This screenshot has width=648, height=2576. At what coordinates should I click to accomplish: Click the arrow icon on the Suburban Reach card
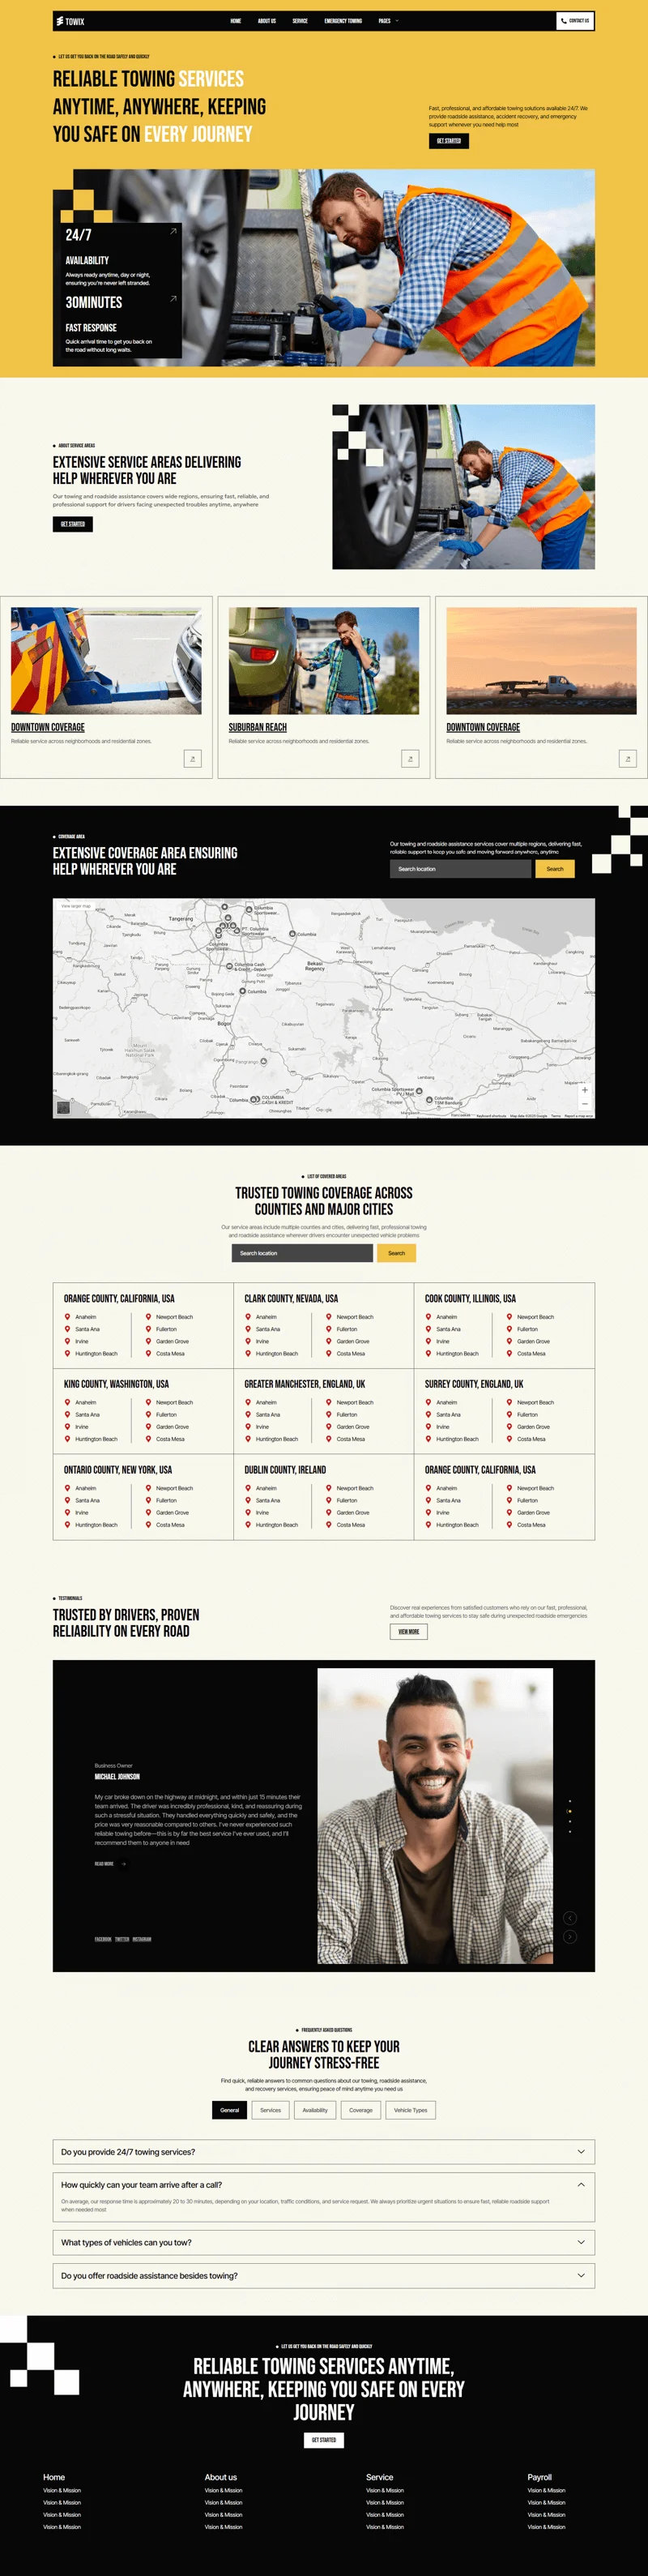click(410, 759)
